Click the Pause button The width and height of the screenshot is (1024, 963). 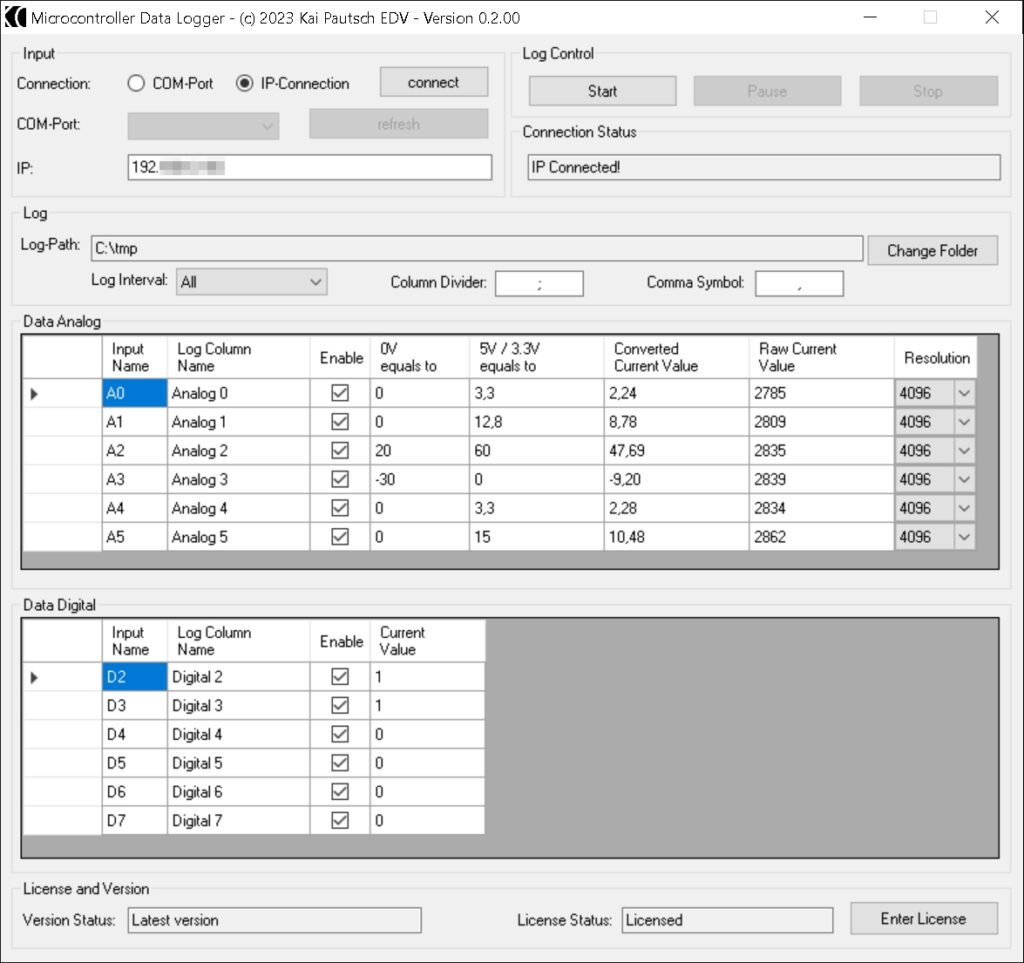click(x=767, y=91)
